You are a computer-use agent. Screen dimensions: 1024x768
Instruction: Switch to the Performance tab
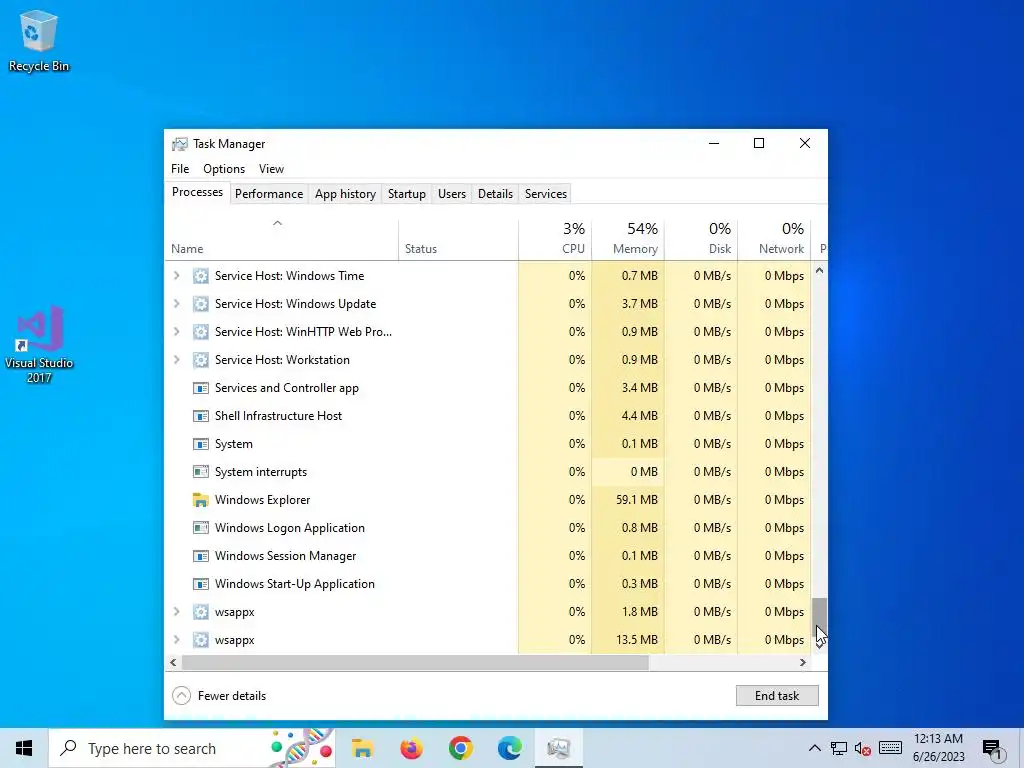(269, 194)
